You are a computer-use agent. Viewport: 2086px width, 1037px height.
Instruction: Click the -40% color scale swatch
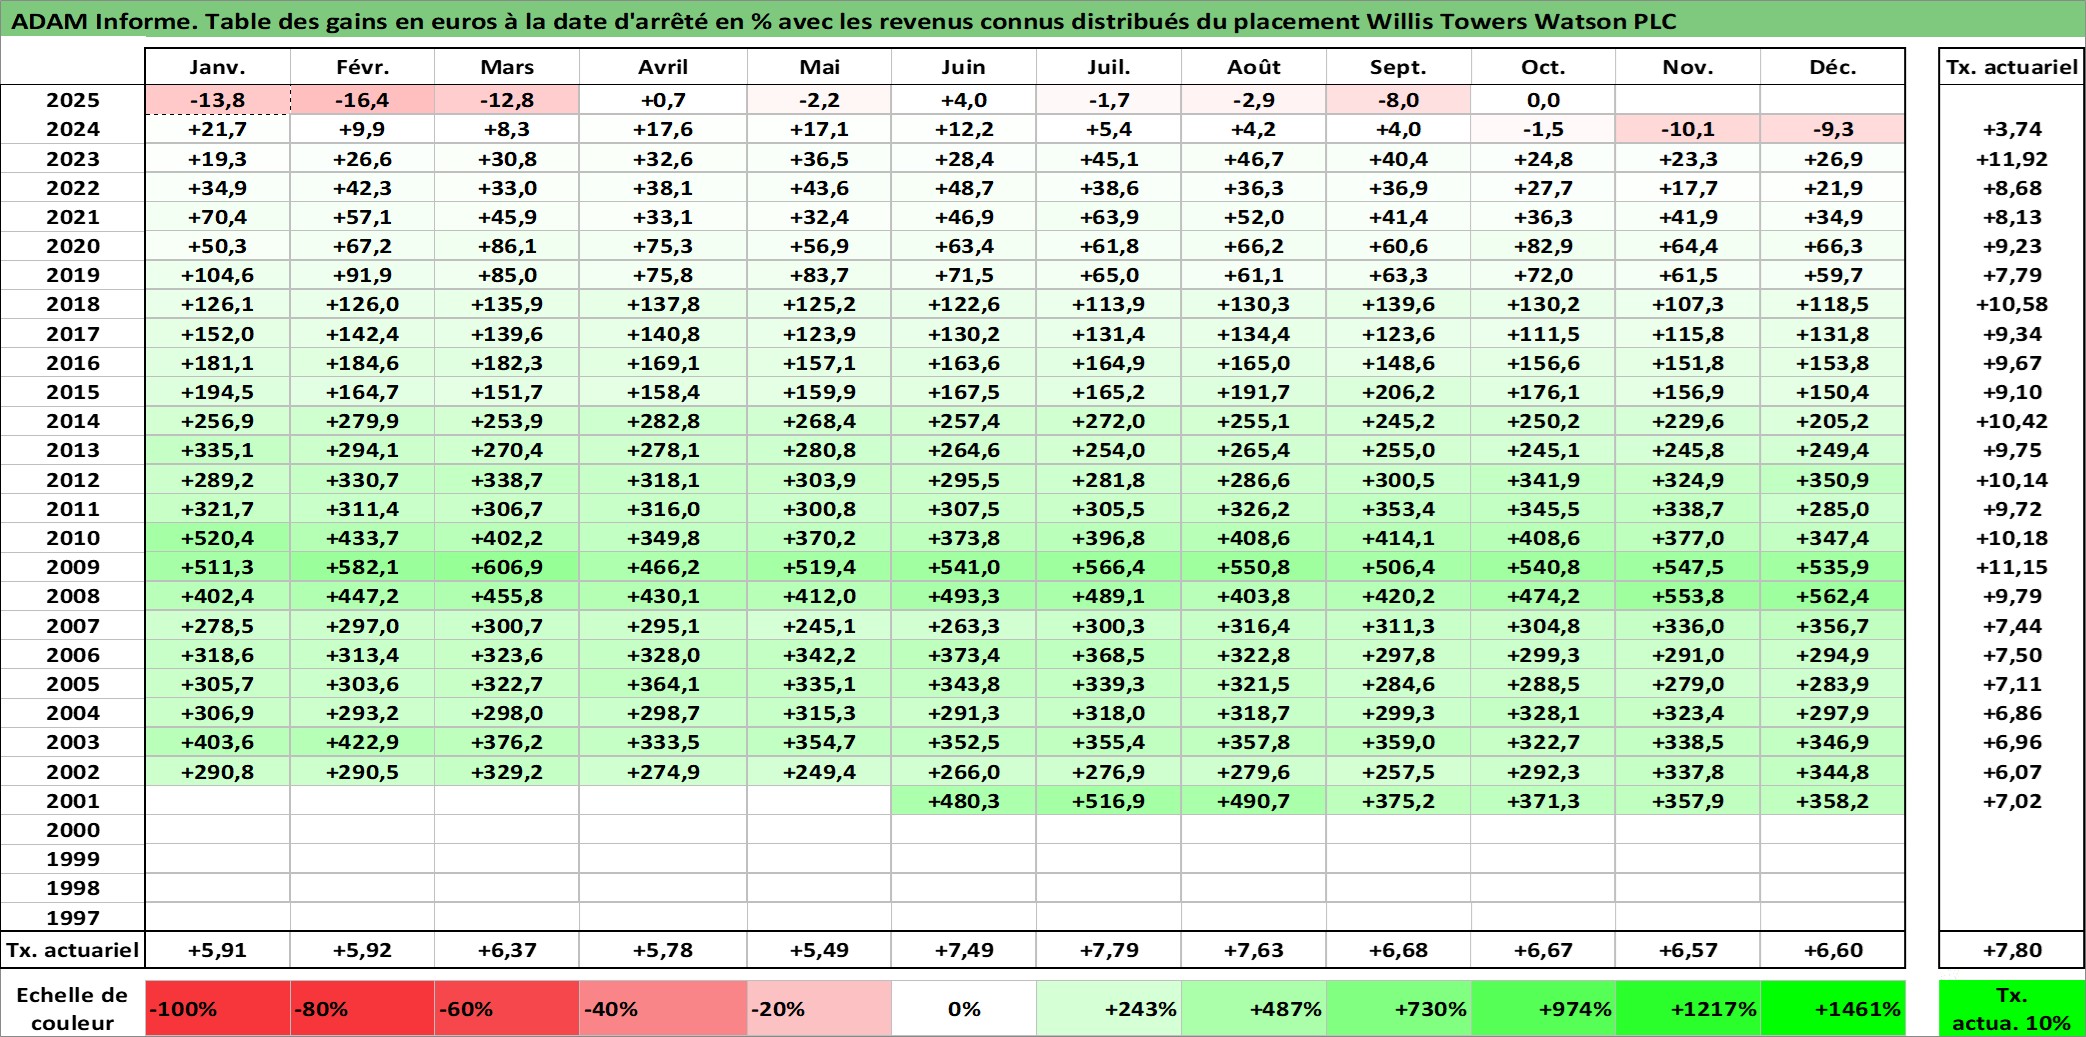663,1008
